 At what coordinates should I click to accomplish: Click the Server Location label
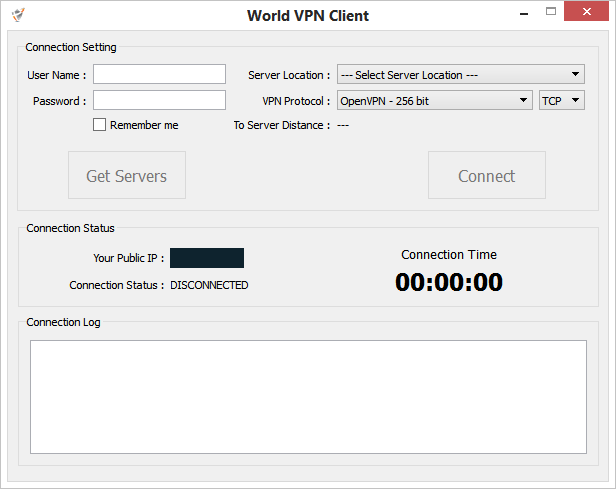(289, 75)
